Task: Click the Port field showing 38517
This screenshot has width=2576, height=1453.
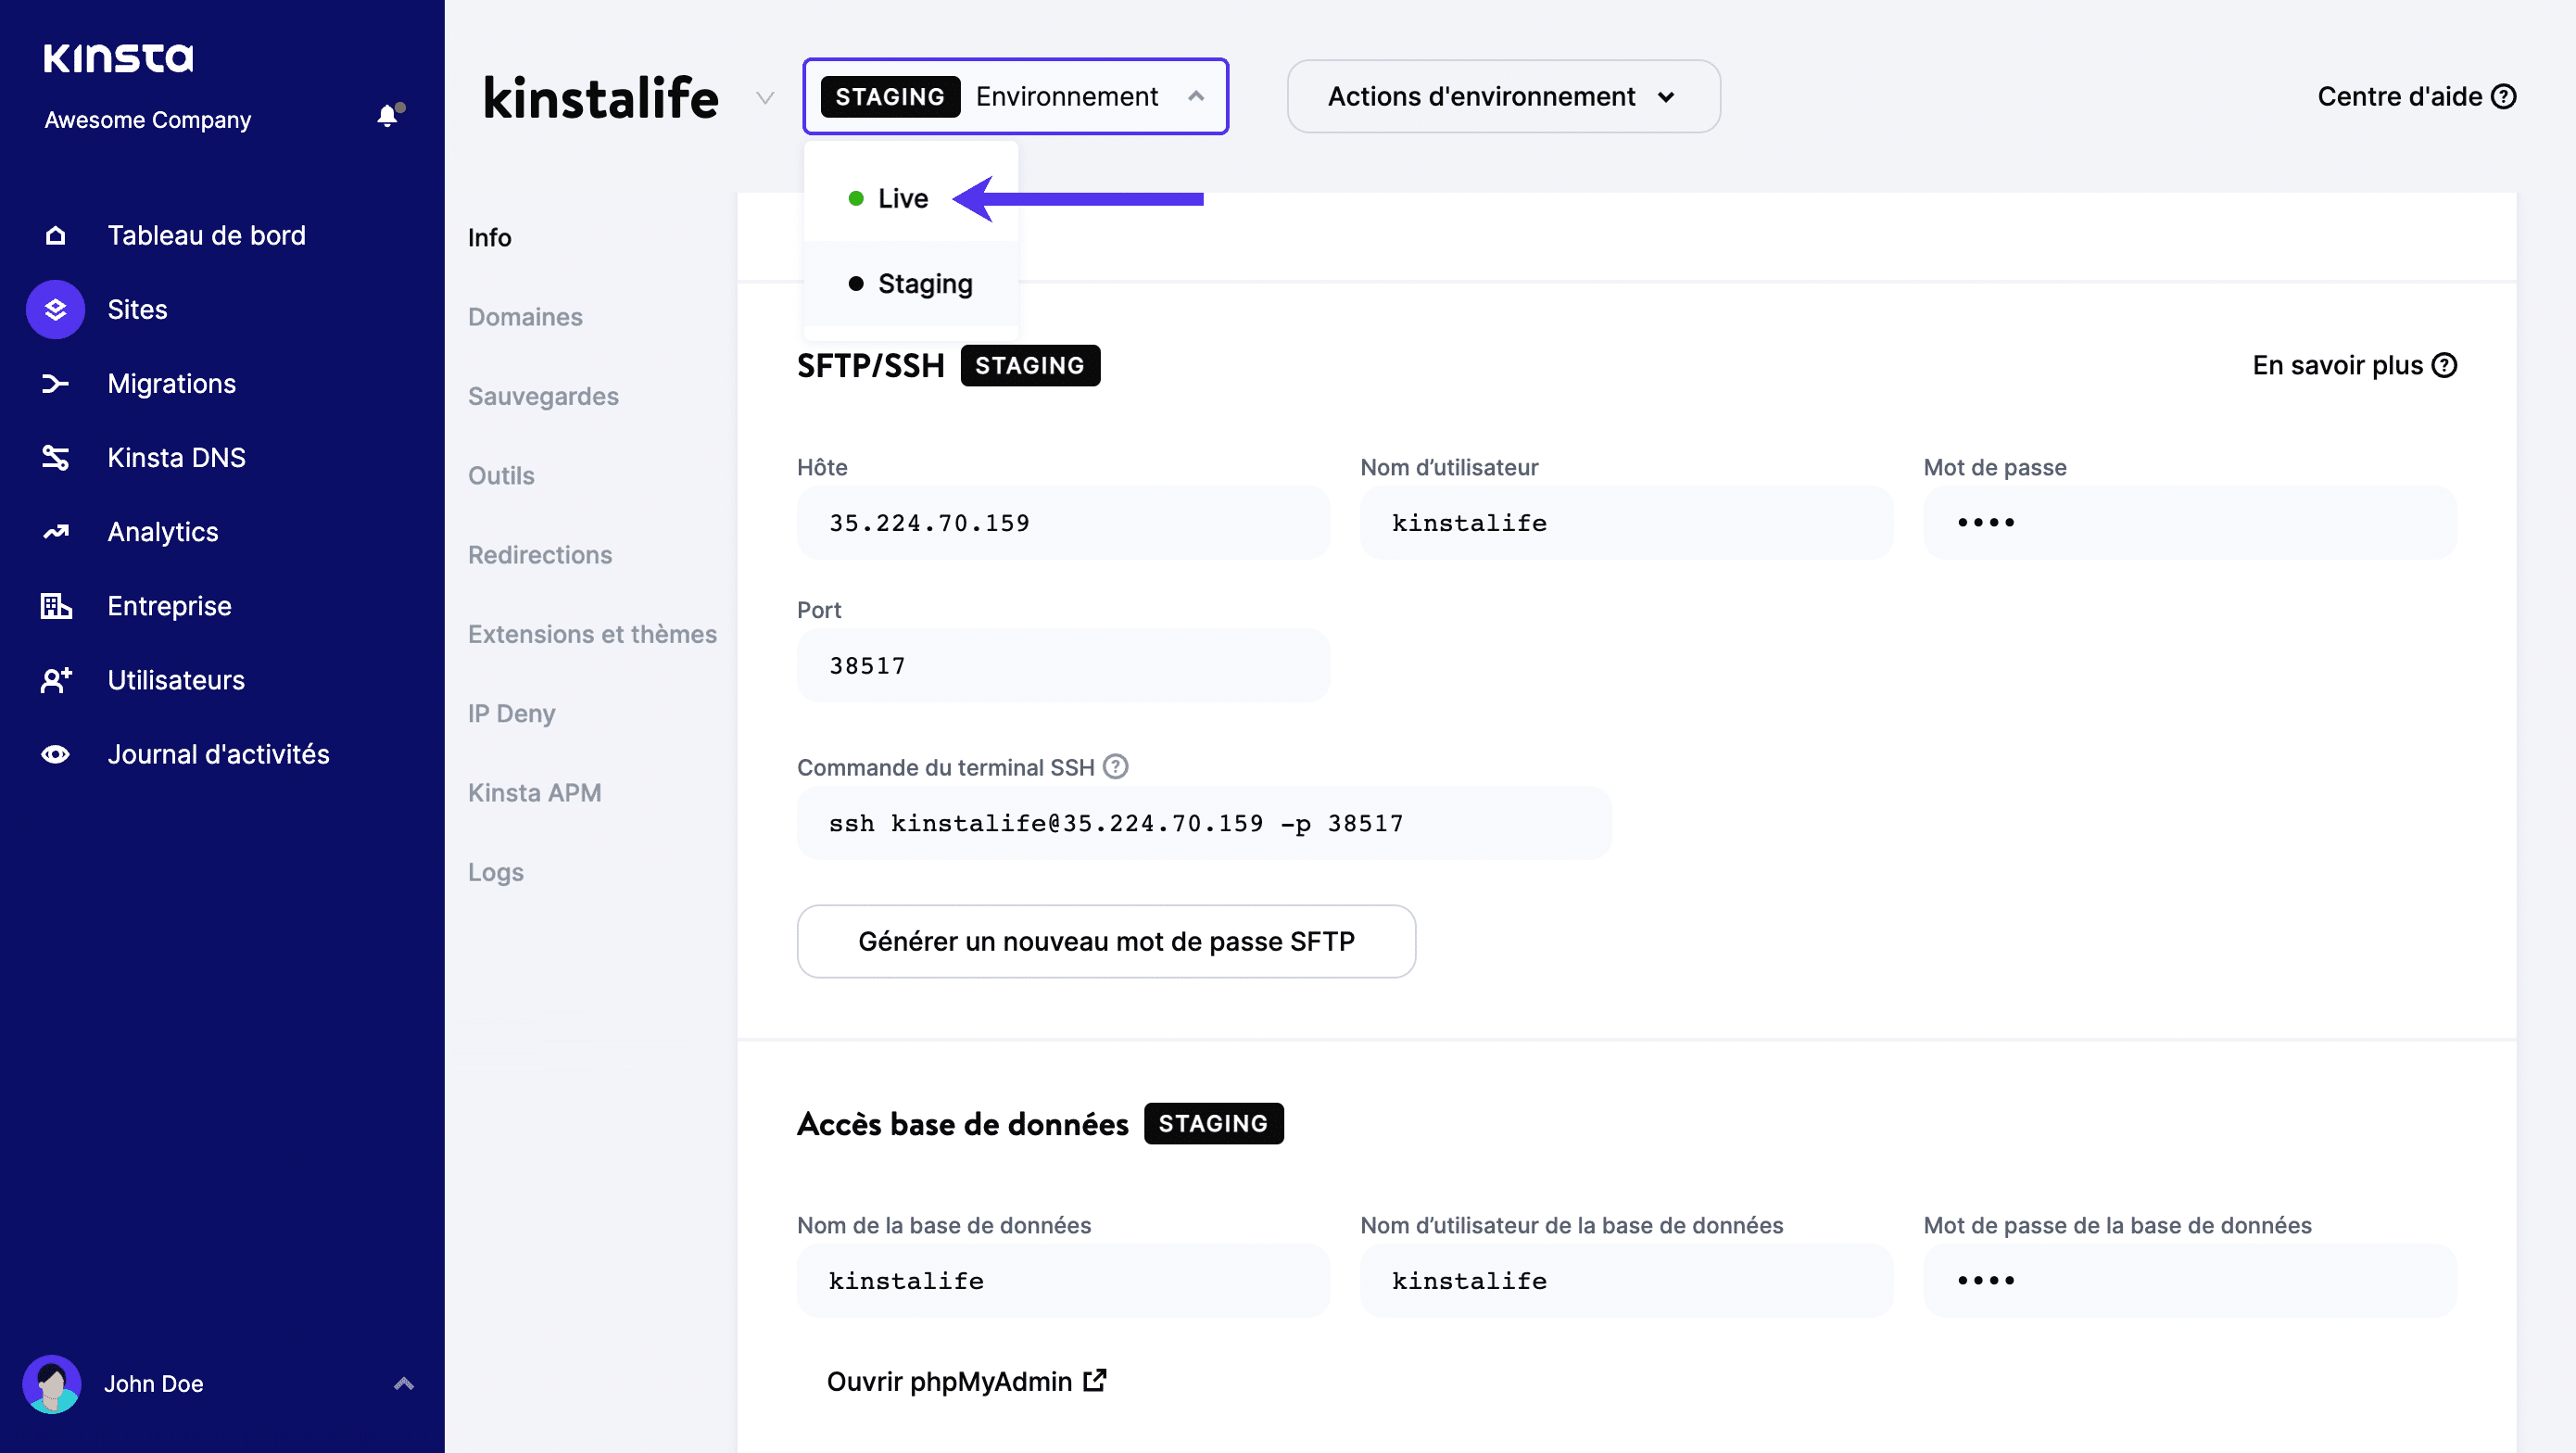Action: coord(1063,664)
